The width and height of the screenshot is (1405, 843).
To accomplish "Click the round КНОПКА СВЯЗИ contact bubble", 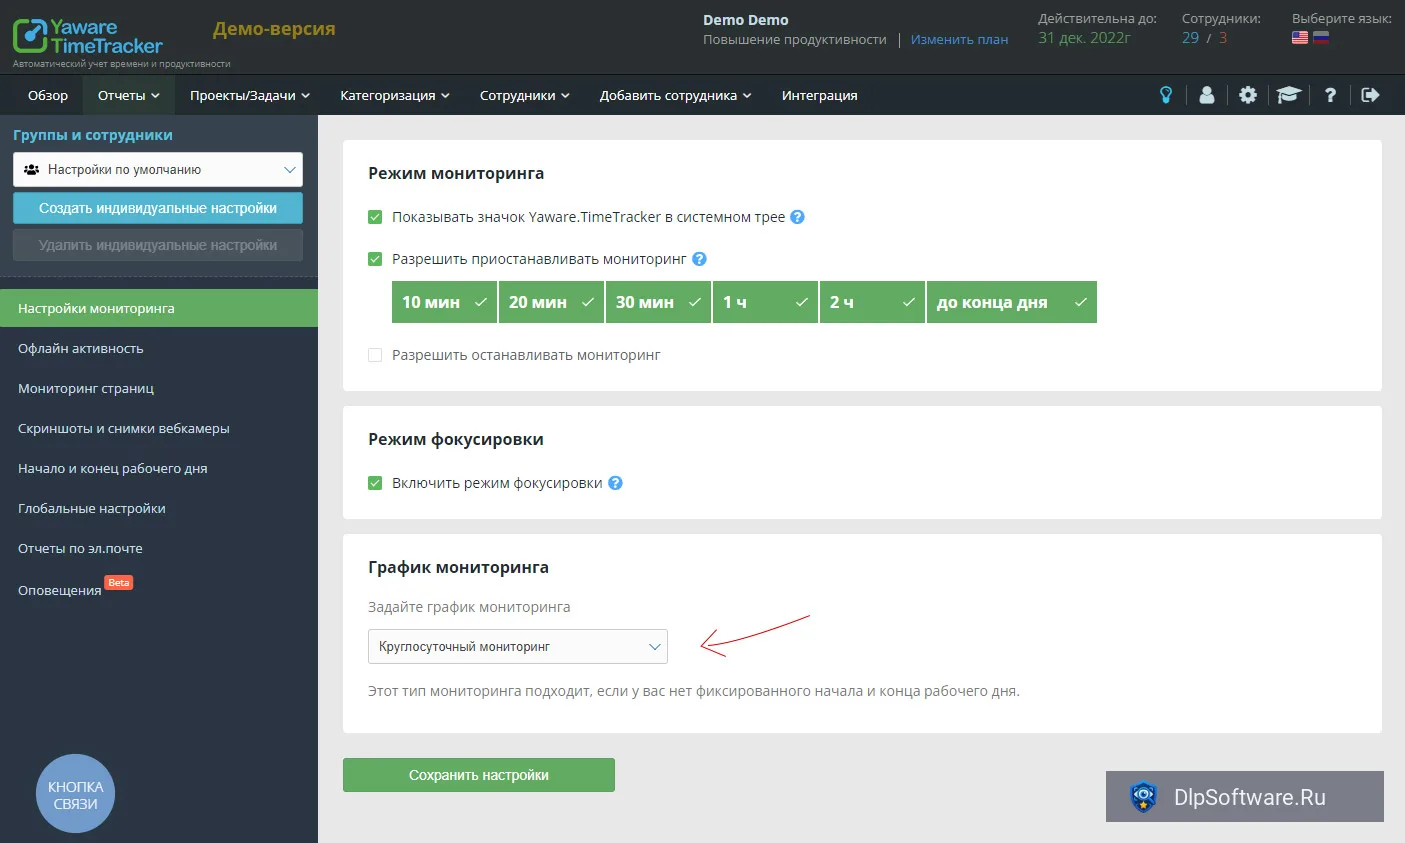I will (x=75, y=794).
